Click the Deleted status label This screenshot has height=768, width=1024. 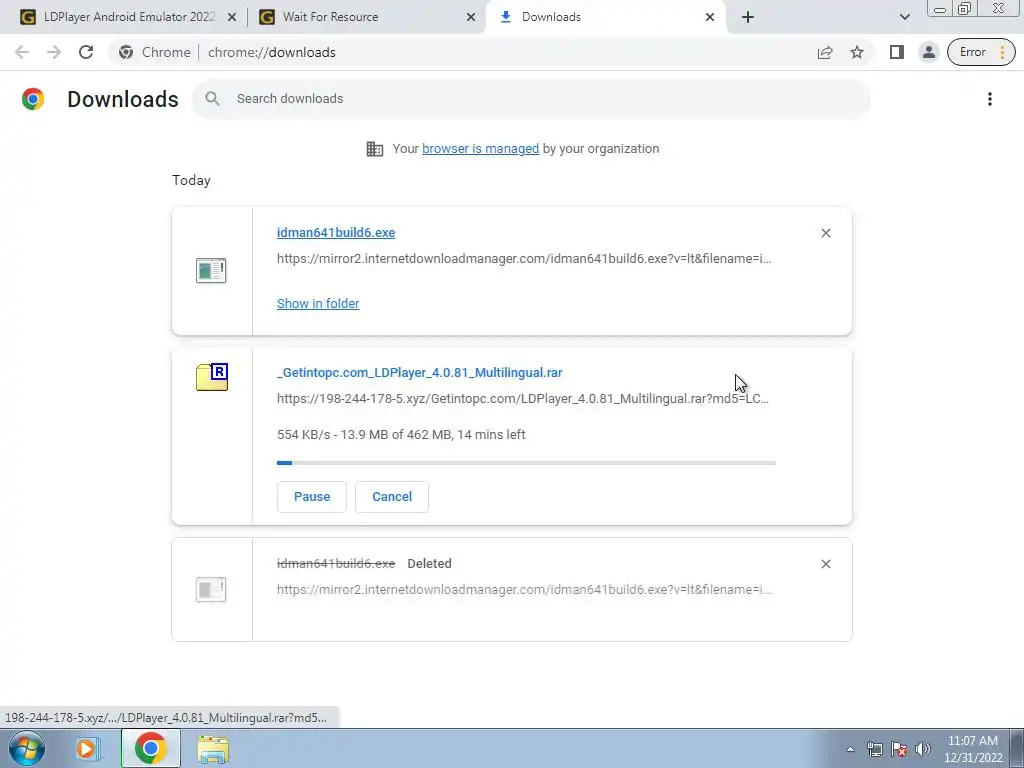pyautogui.click(x=429, y=564)
